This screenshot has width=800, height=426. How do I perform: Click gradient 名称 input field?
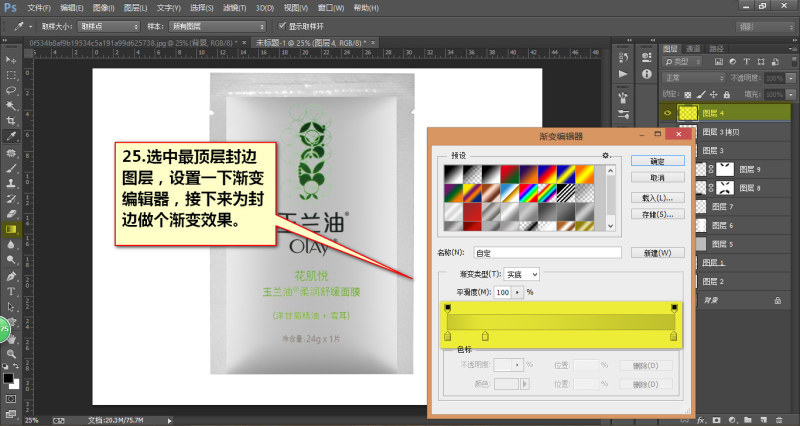click(547, 253)
